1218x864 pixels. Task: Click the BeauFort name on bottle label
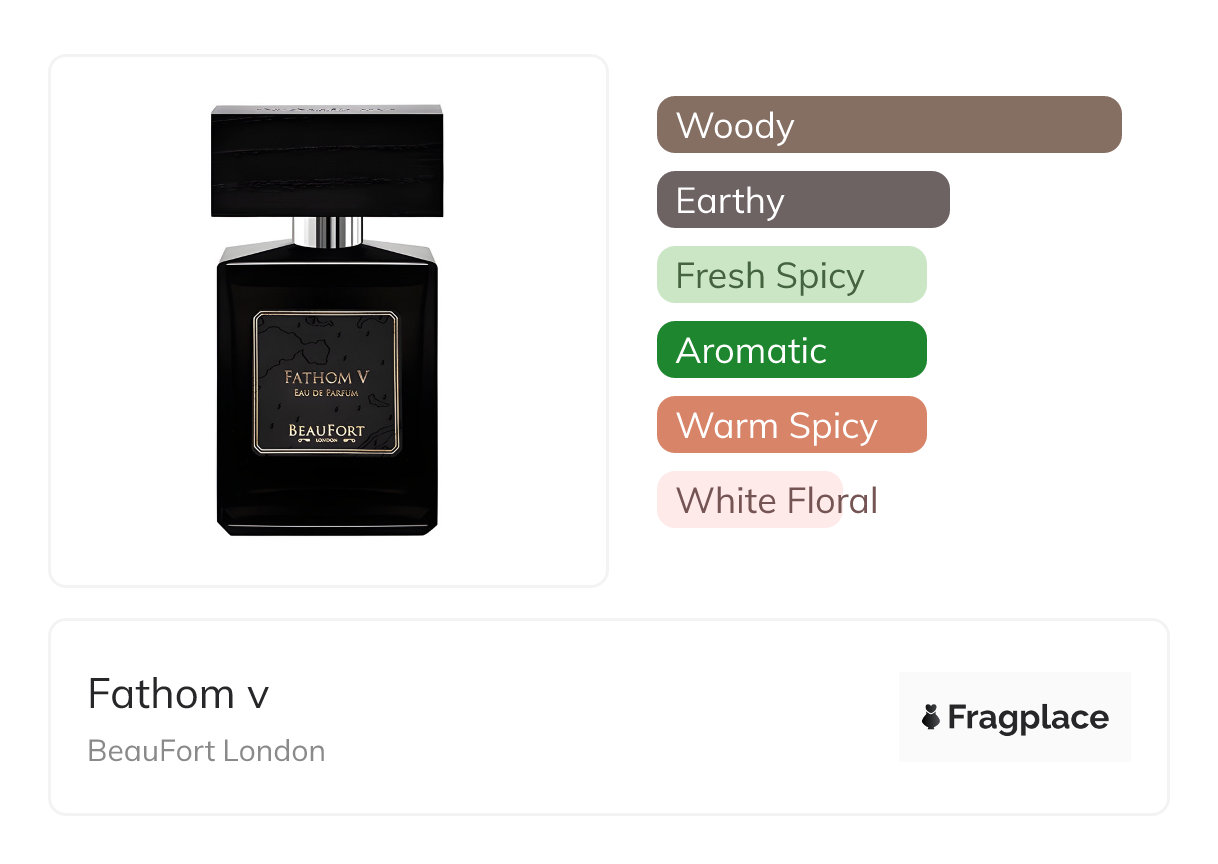pyautogui.click(x=326, y=430)
